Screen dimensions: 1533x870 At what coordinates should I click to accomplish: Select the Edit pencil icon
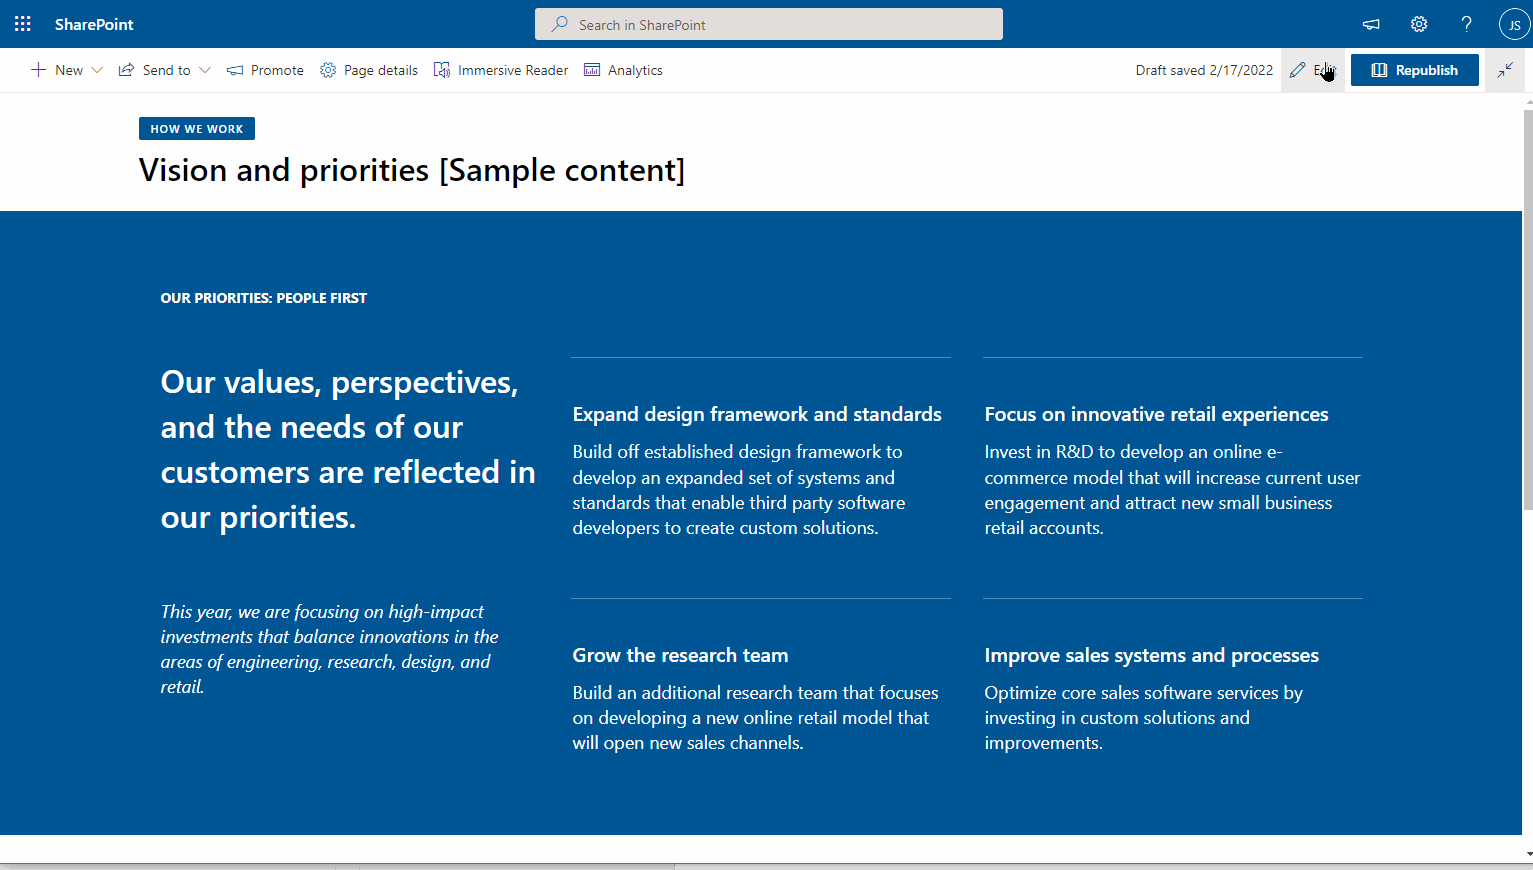1298,69
